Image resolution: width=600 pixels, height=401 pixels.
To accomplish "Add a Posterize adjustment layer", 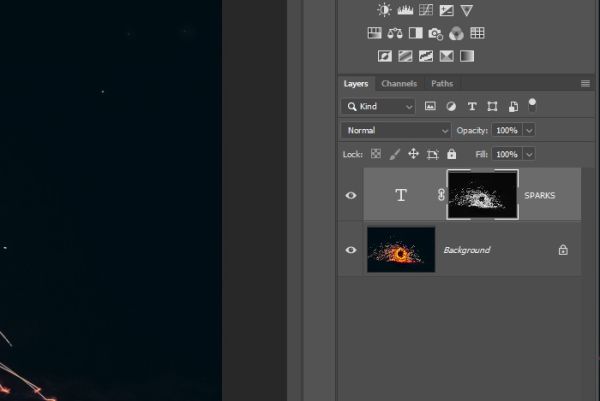I will pos(405,56).
